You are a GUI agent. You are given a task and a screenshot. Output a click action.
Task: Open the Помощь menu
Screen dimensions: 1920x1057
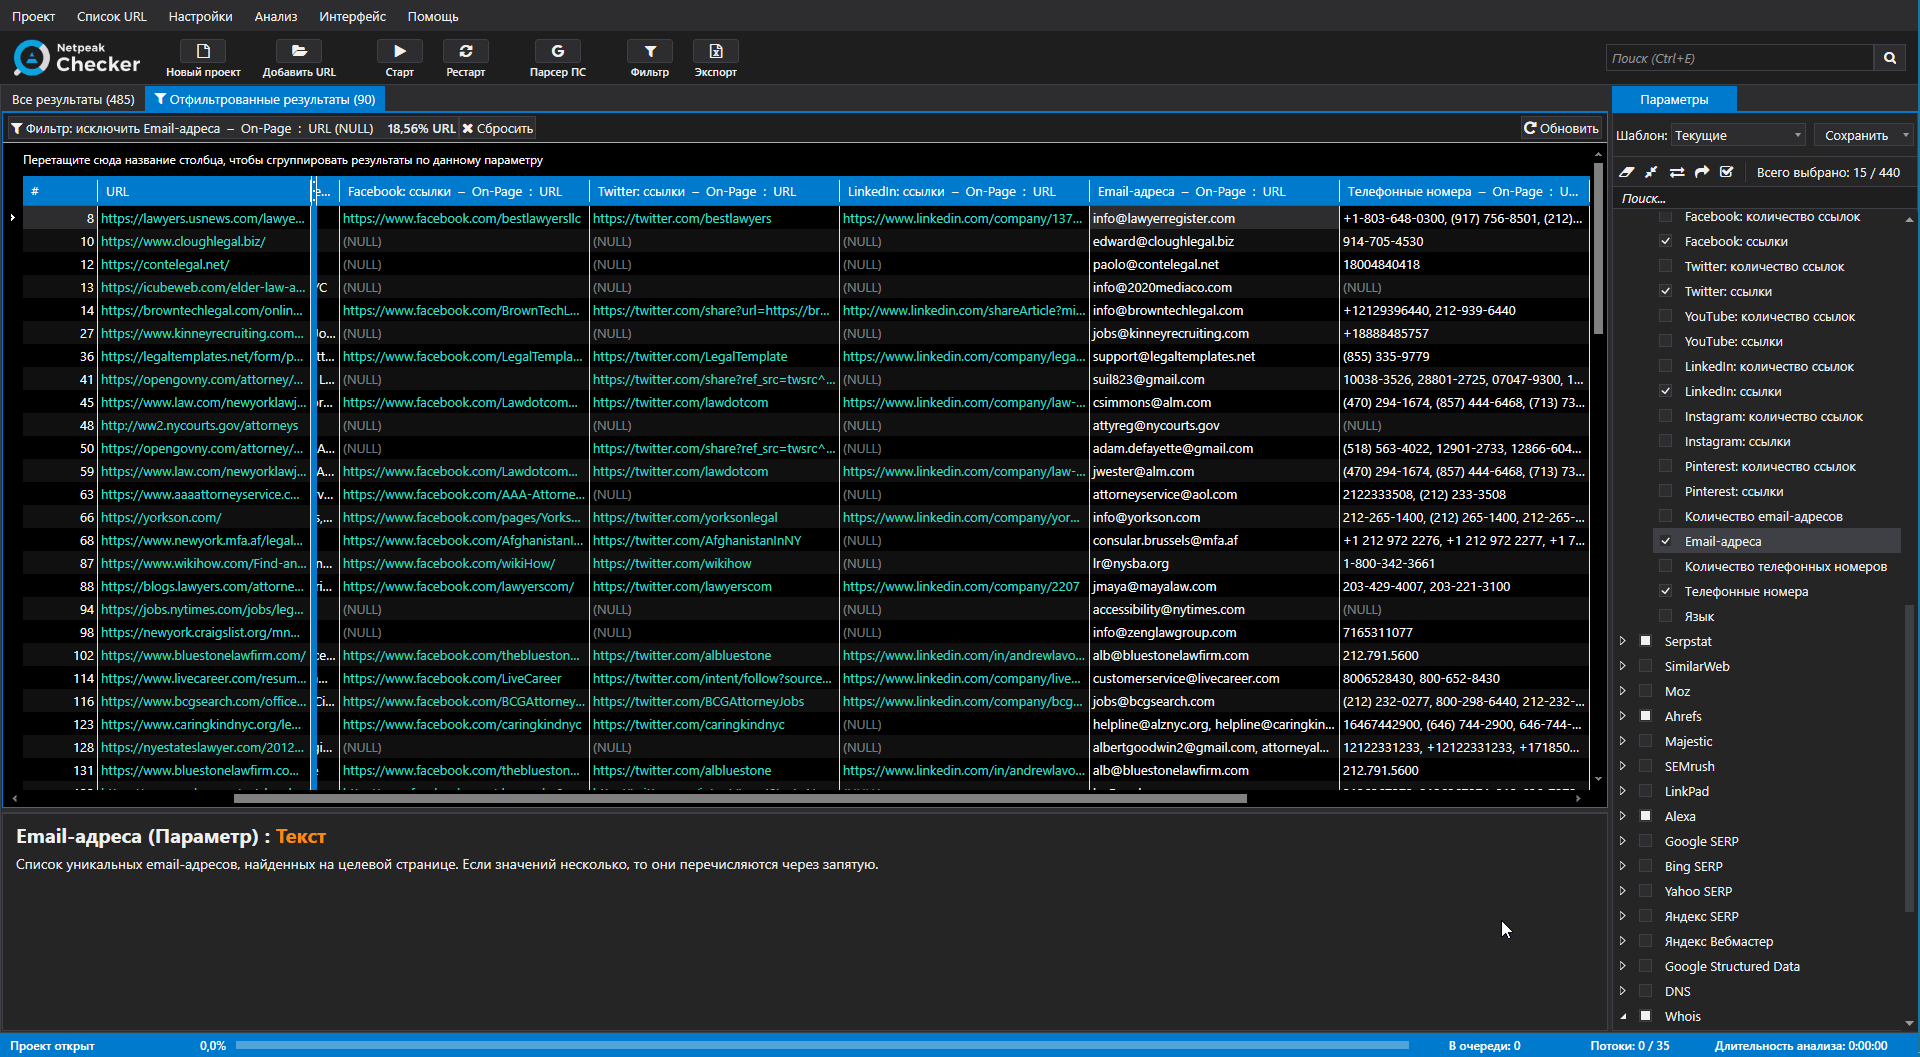[x=433, y=16]
